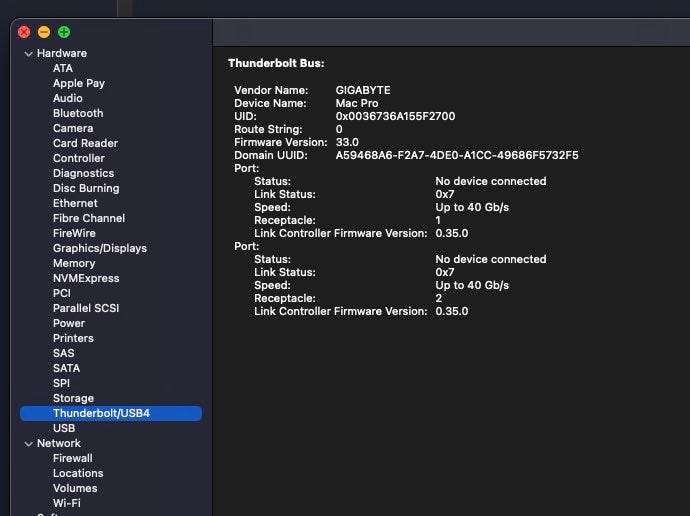Click the Domain UUID value text
This screenshot has width=690, height=516.
pyautogui.click(x=456, y=155)
